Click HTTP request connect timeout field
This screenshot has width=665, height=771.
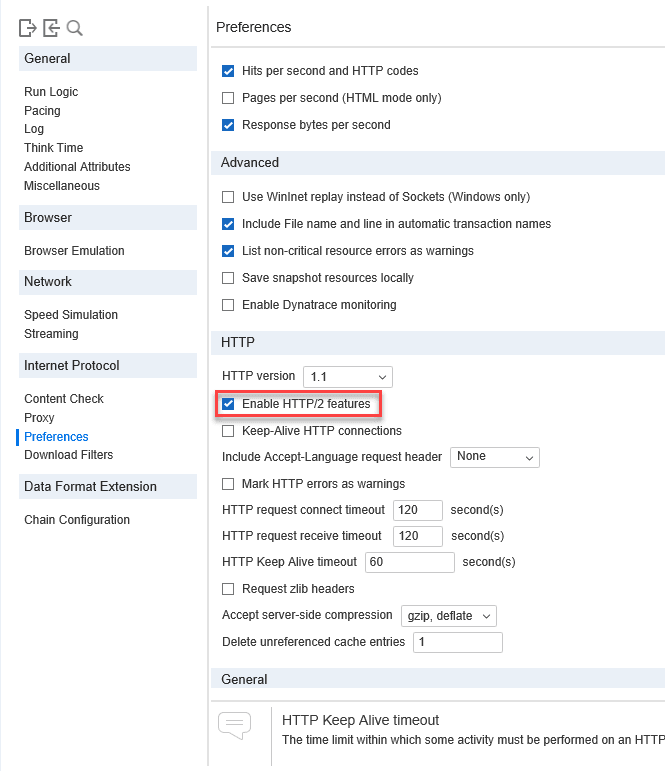tap(418, 510)
